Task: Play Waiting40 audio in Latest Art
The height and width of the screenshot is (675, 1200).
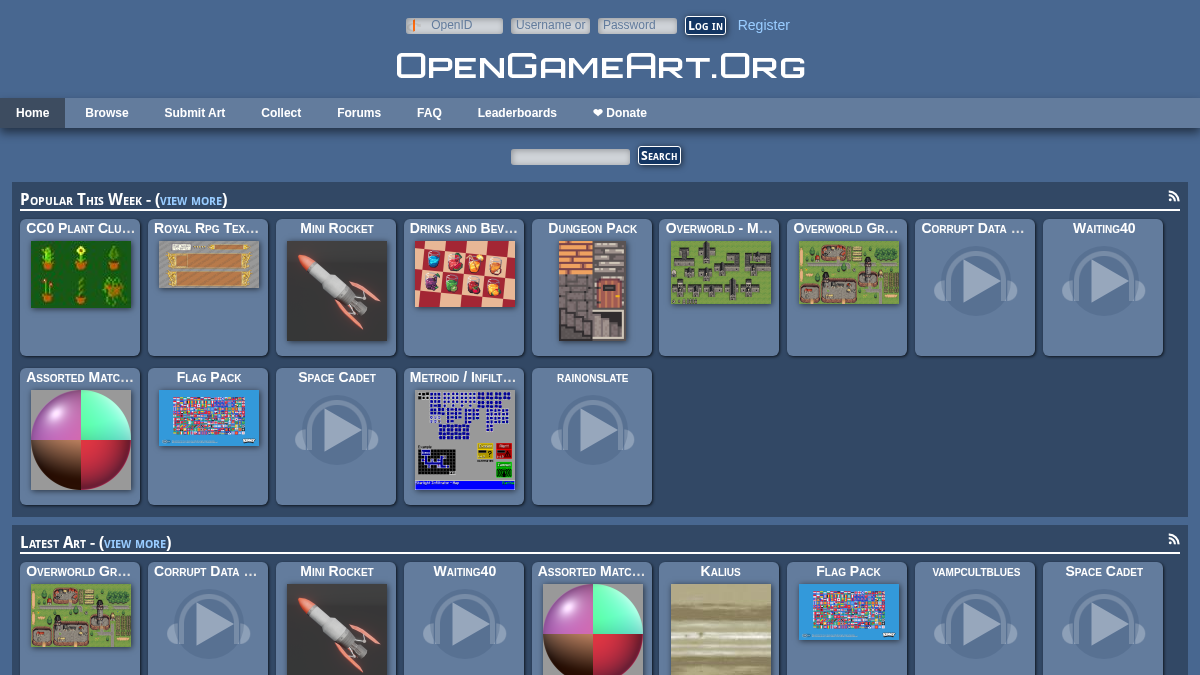Action: [465, 624]
